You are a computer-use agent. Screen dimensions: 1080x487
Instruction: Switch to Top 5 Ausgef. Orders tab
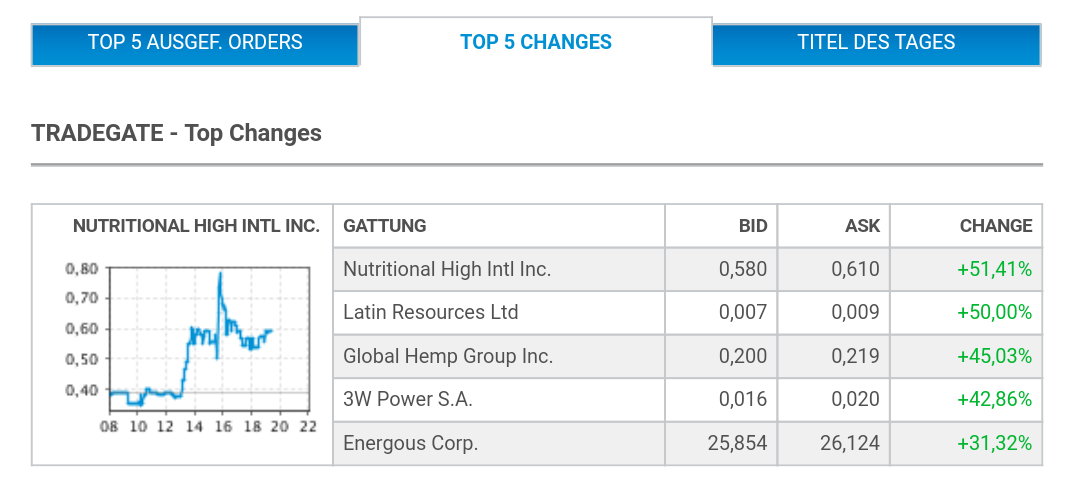[195, 43]
